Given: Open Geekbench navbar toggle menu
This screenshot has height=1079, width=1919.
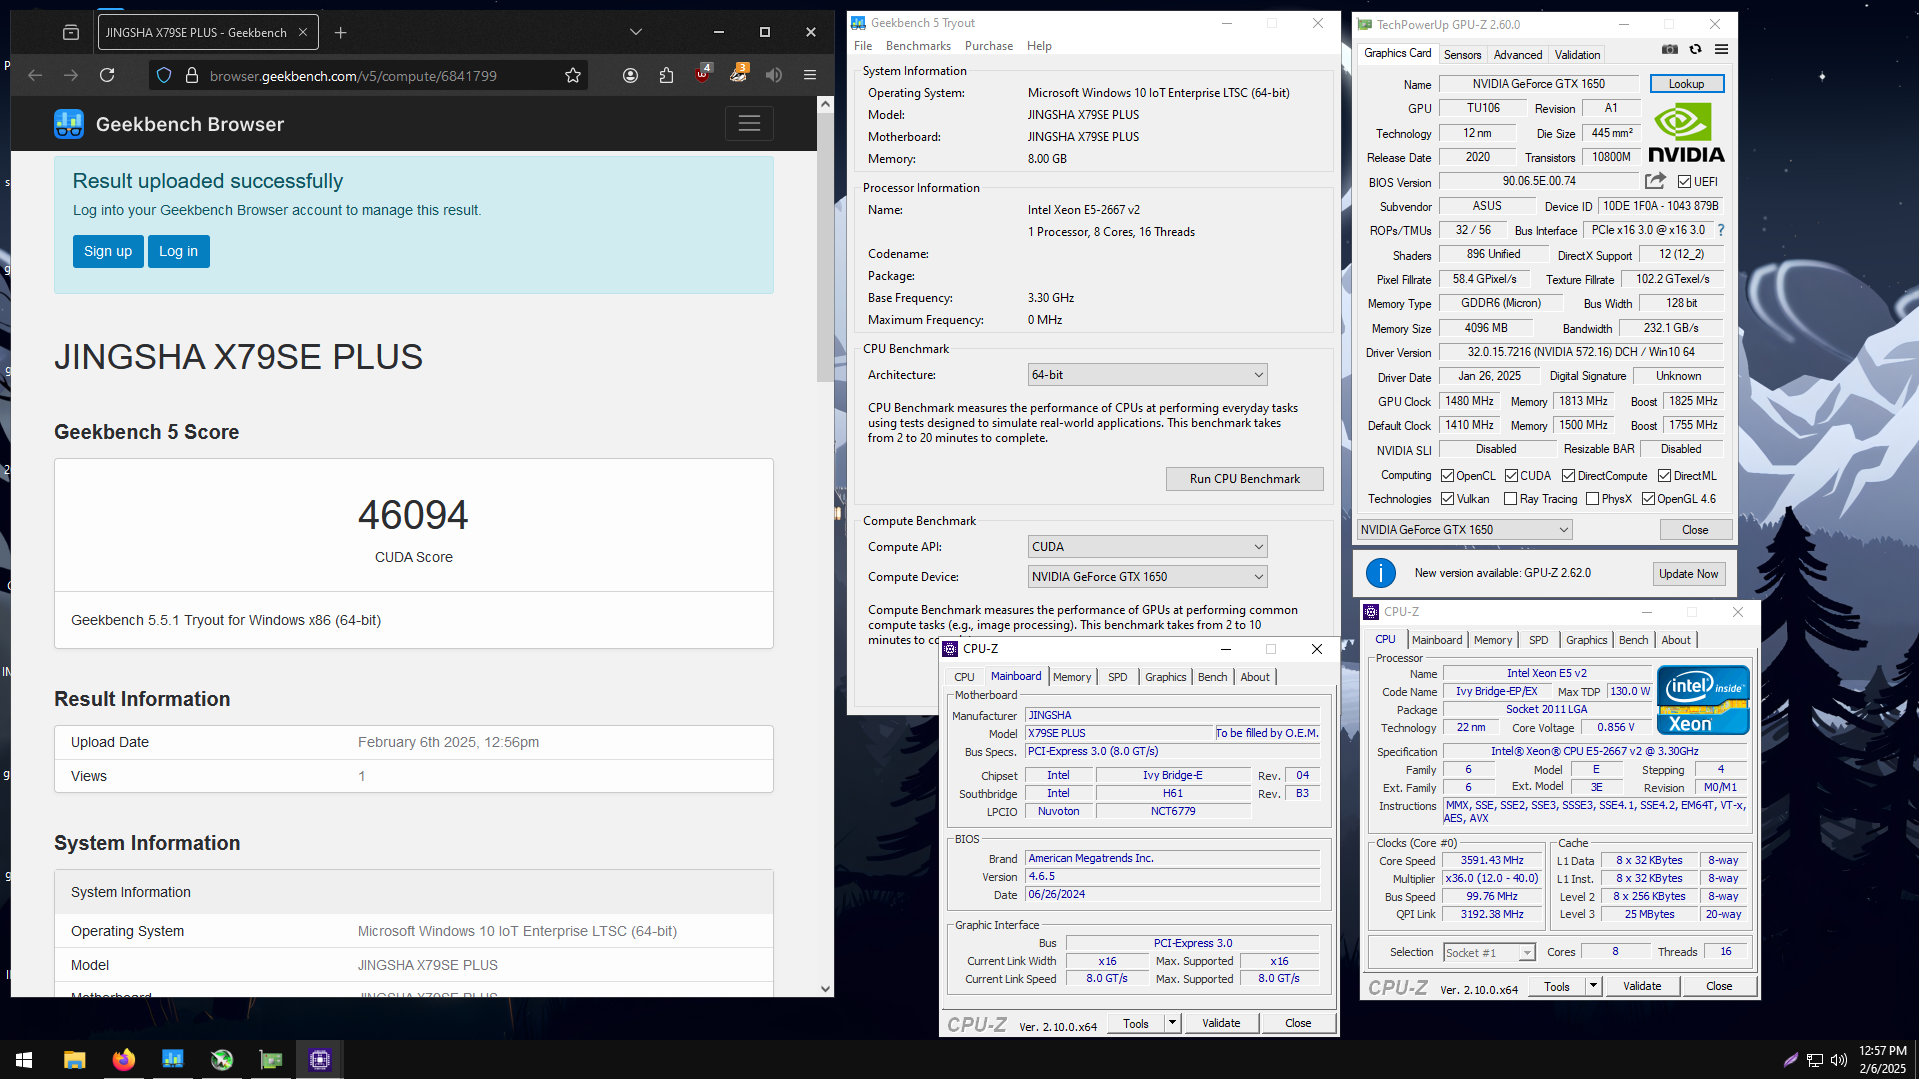Looking at the screenshot, I should tap(749, 124).
